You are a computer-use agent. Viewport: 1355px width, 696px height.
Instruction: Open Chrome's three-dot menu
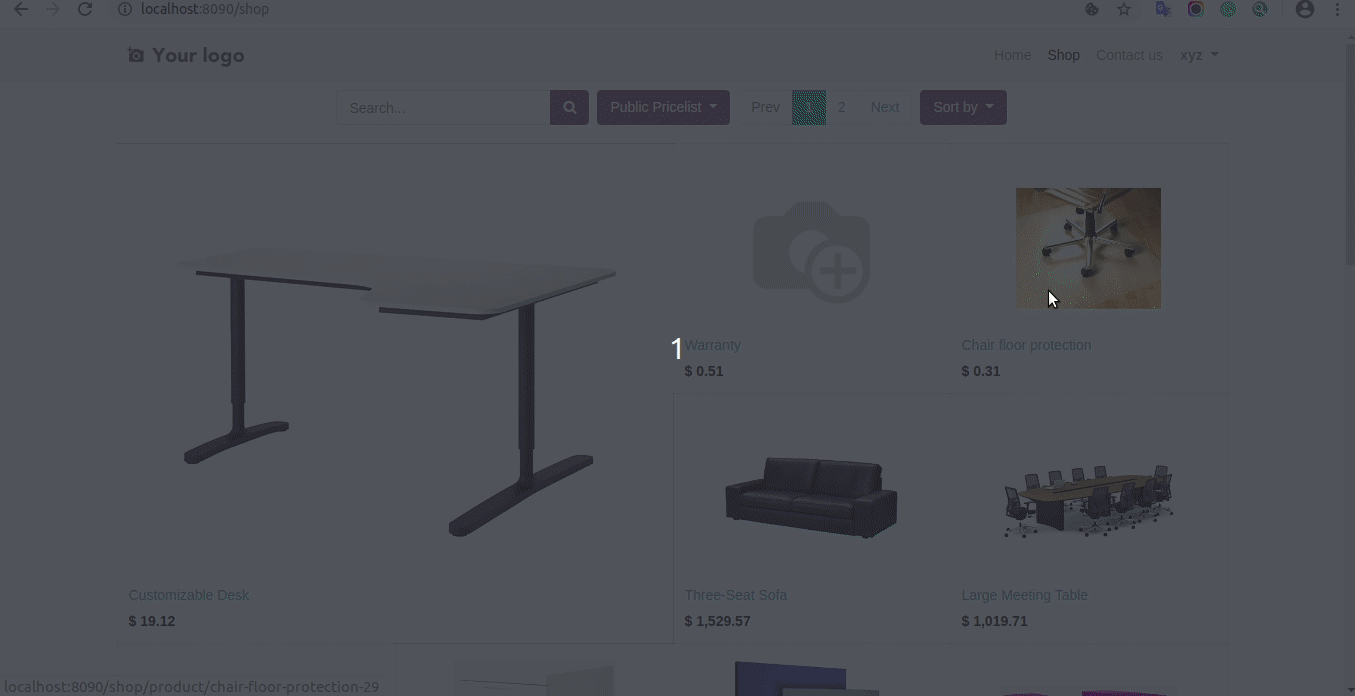1338,9
